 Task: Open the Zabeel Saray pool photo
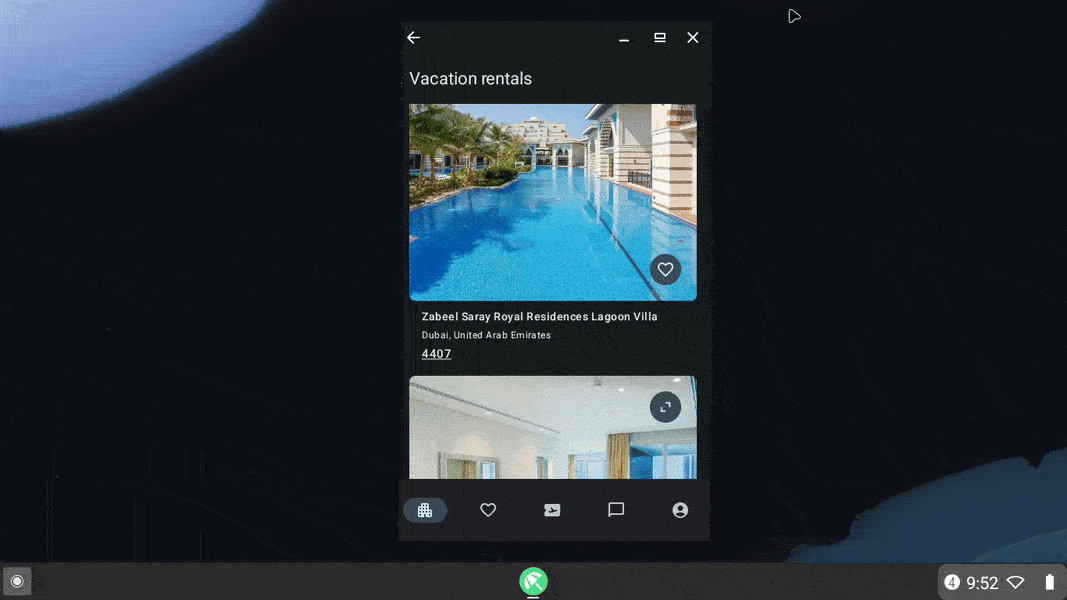point(553,202)
